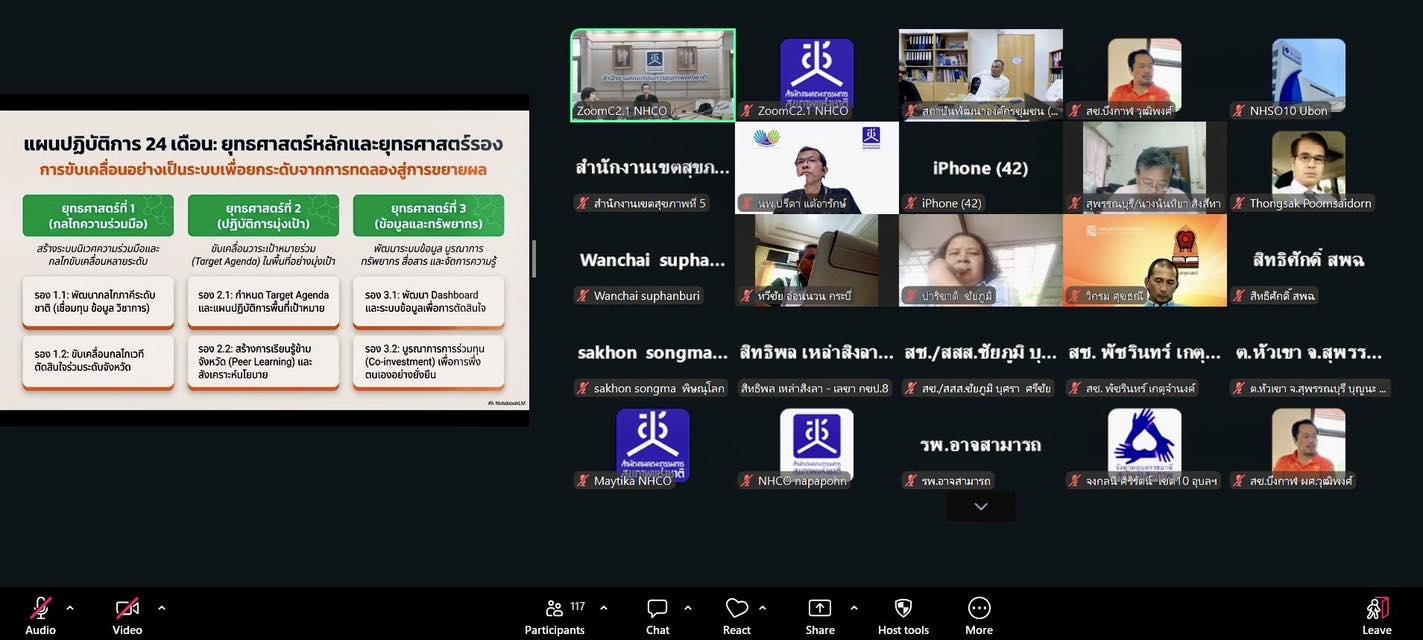Click slide box รอง 3.2 Co-investment
This screenshot has width=1423, height=640.
428,361
